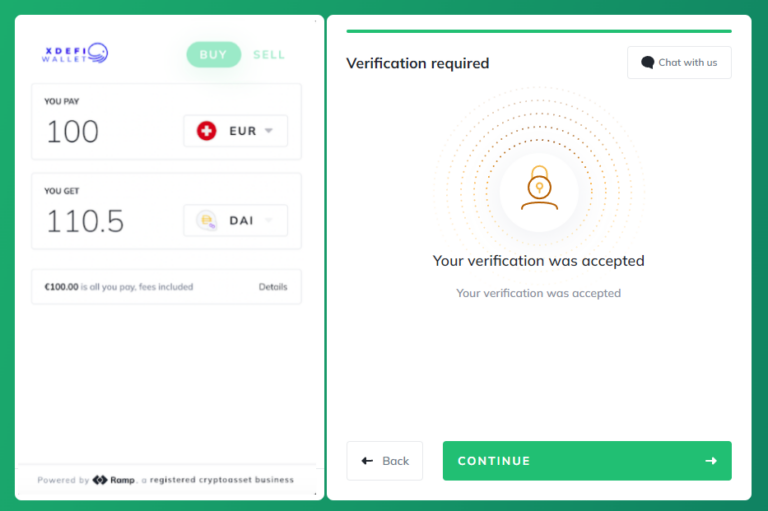Viewport: 768px width, 511px height.
Task: Switch to the SELL mode
Action: [x=269, y=54]
